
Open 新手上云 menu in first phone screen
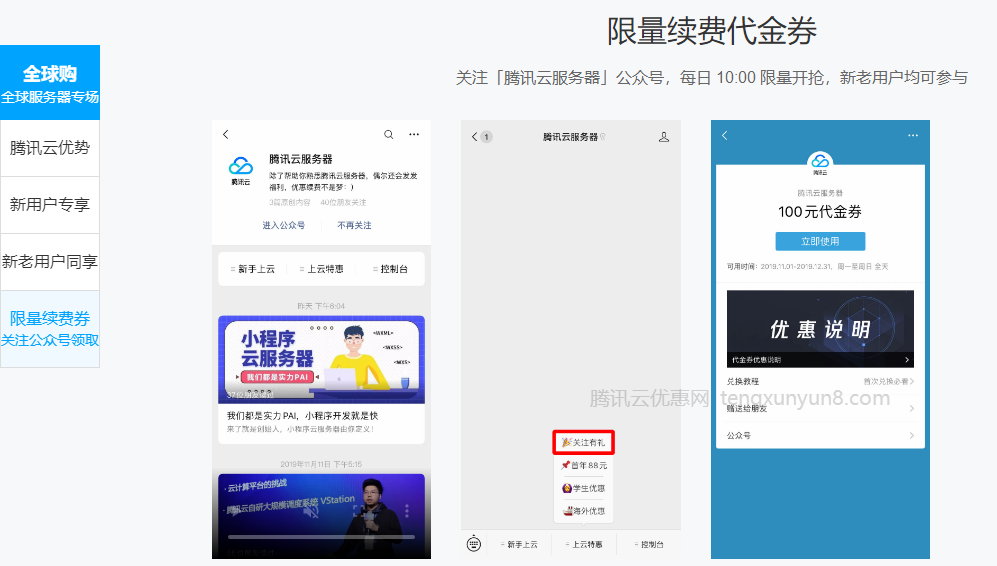click(253, 269)
